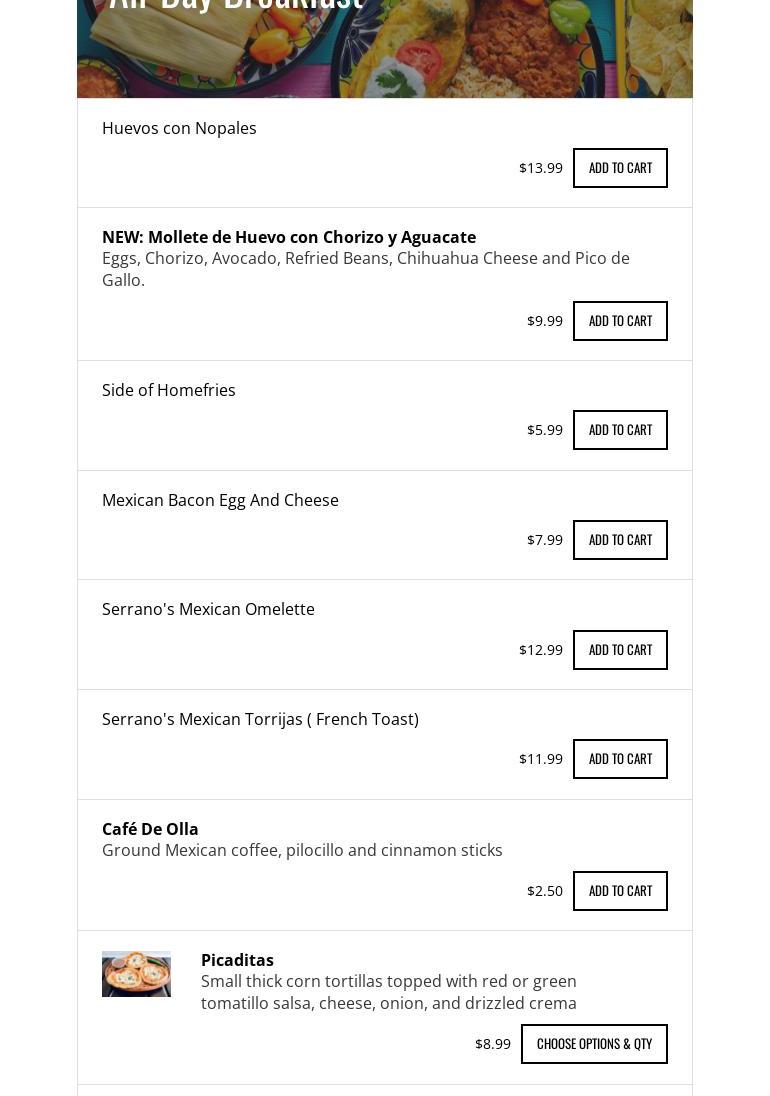
Task: Select Serrano's Mexican Torrijas French Toast title
Action: [x=260, y=719]
